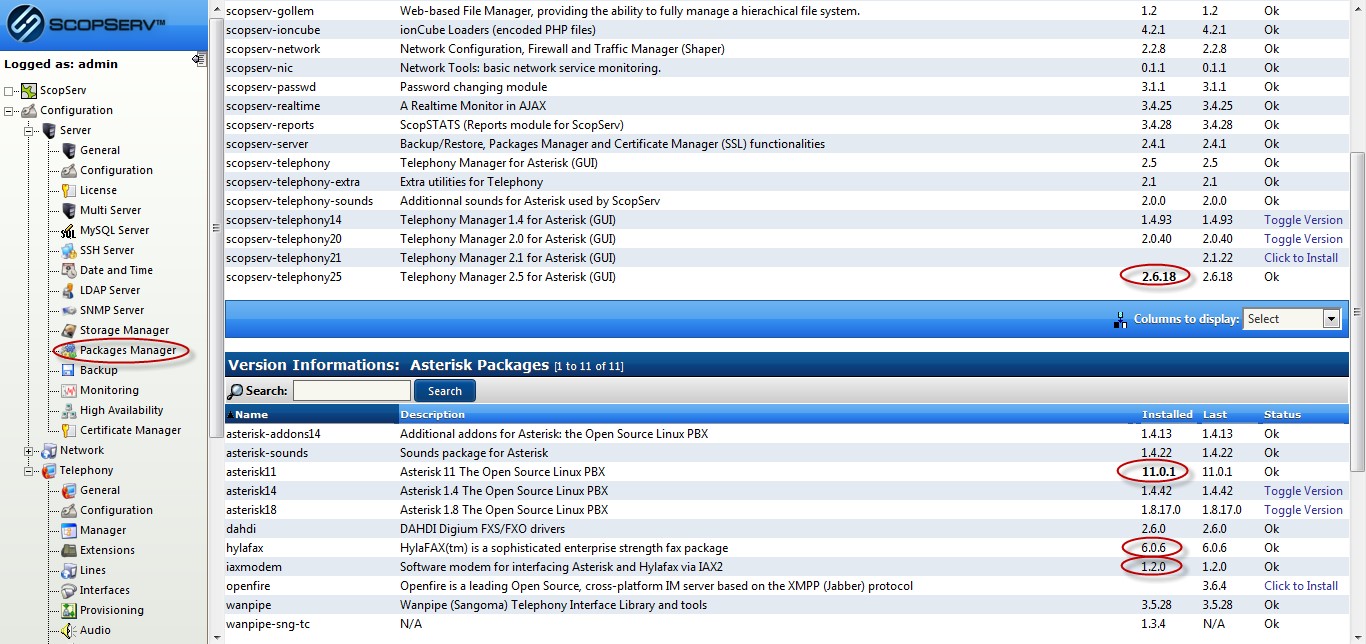Sort Asterisk packages by Last column
This screenshot has width=1366, height=644.
click(x=1214, y=414)
